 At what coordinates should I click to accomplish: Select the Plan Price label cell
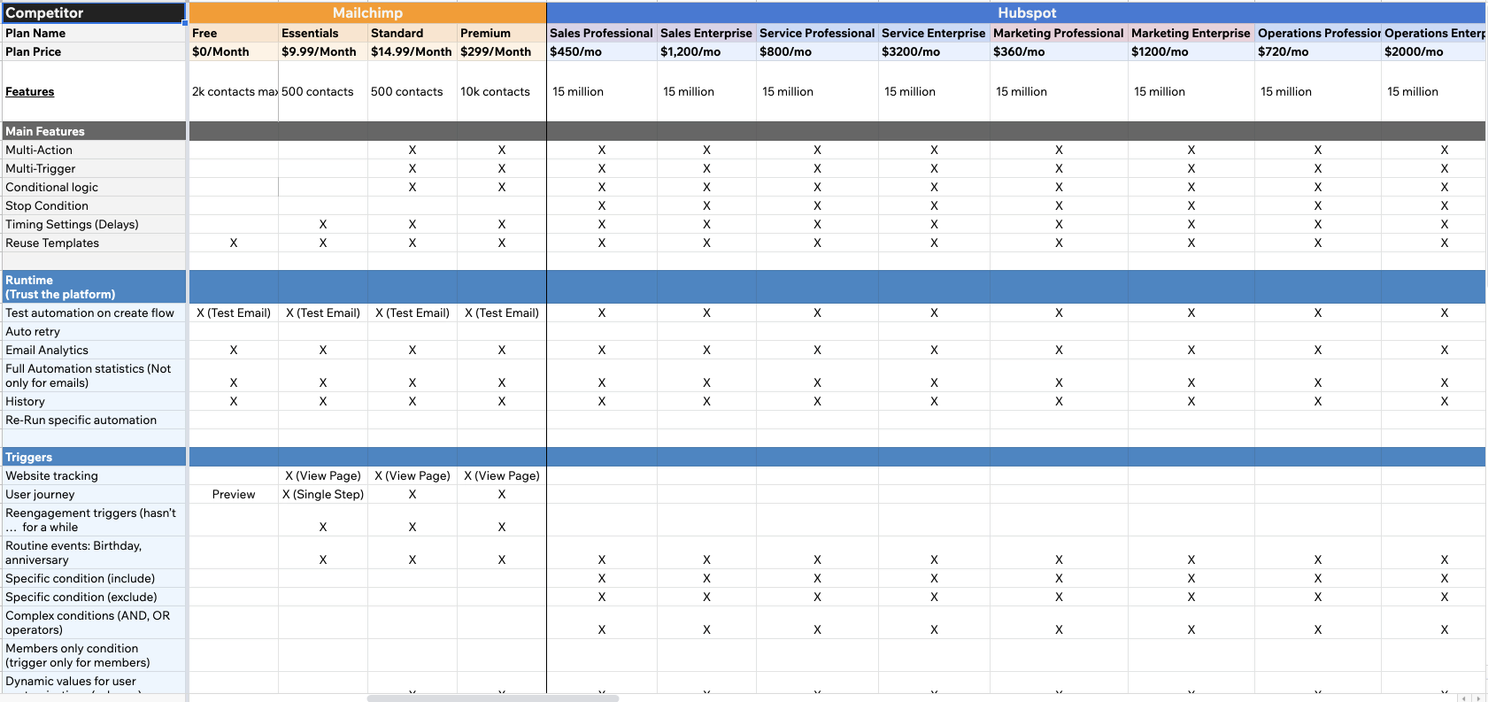click(93, 52)
